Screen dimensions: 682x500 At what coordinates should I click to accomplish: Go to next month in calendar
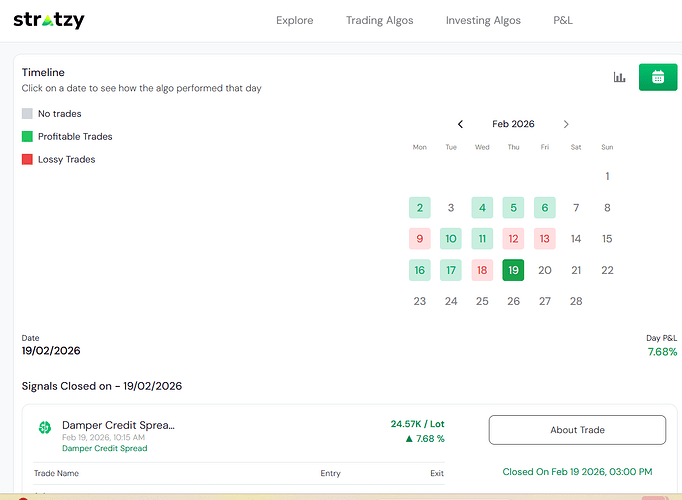point(566,124)
